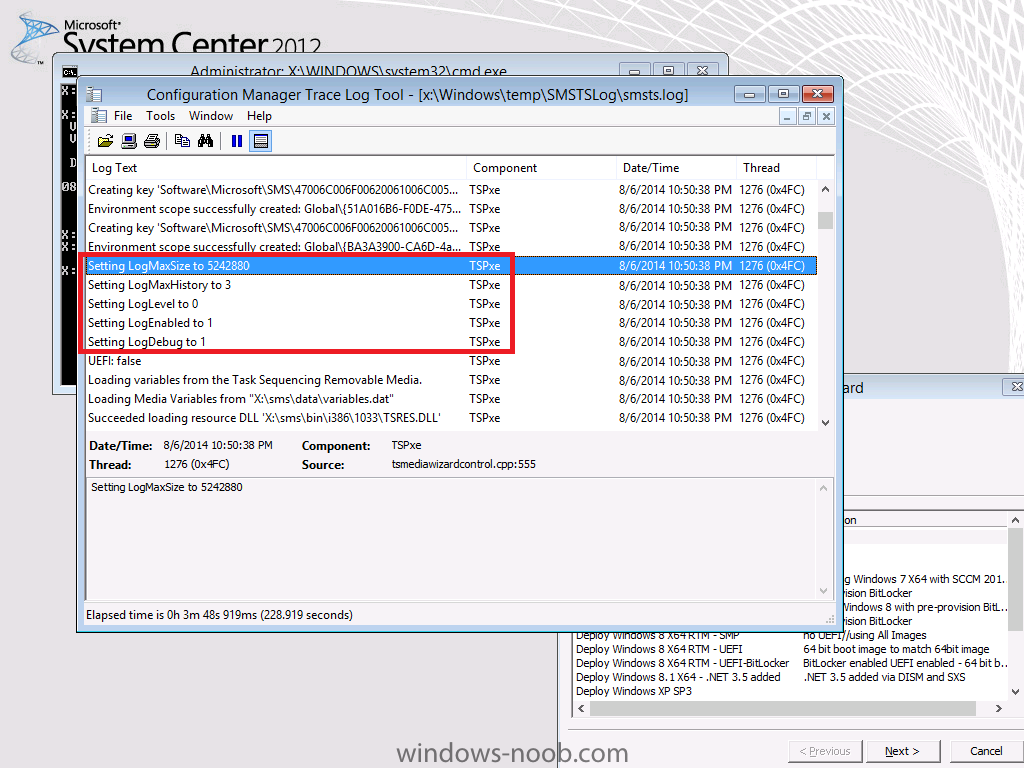Select the Environment scope row containing {51A016B6

(451, 209)
